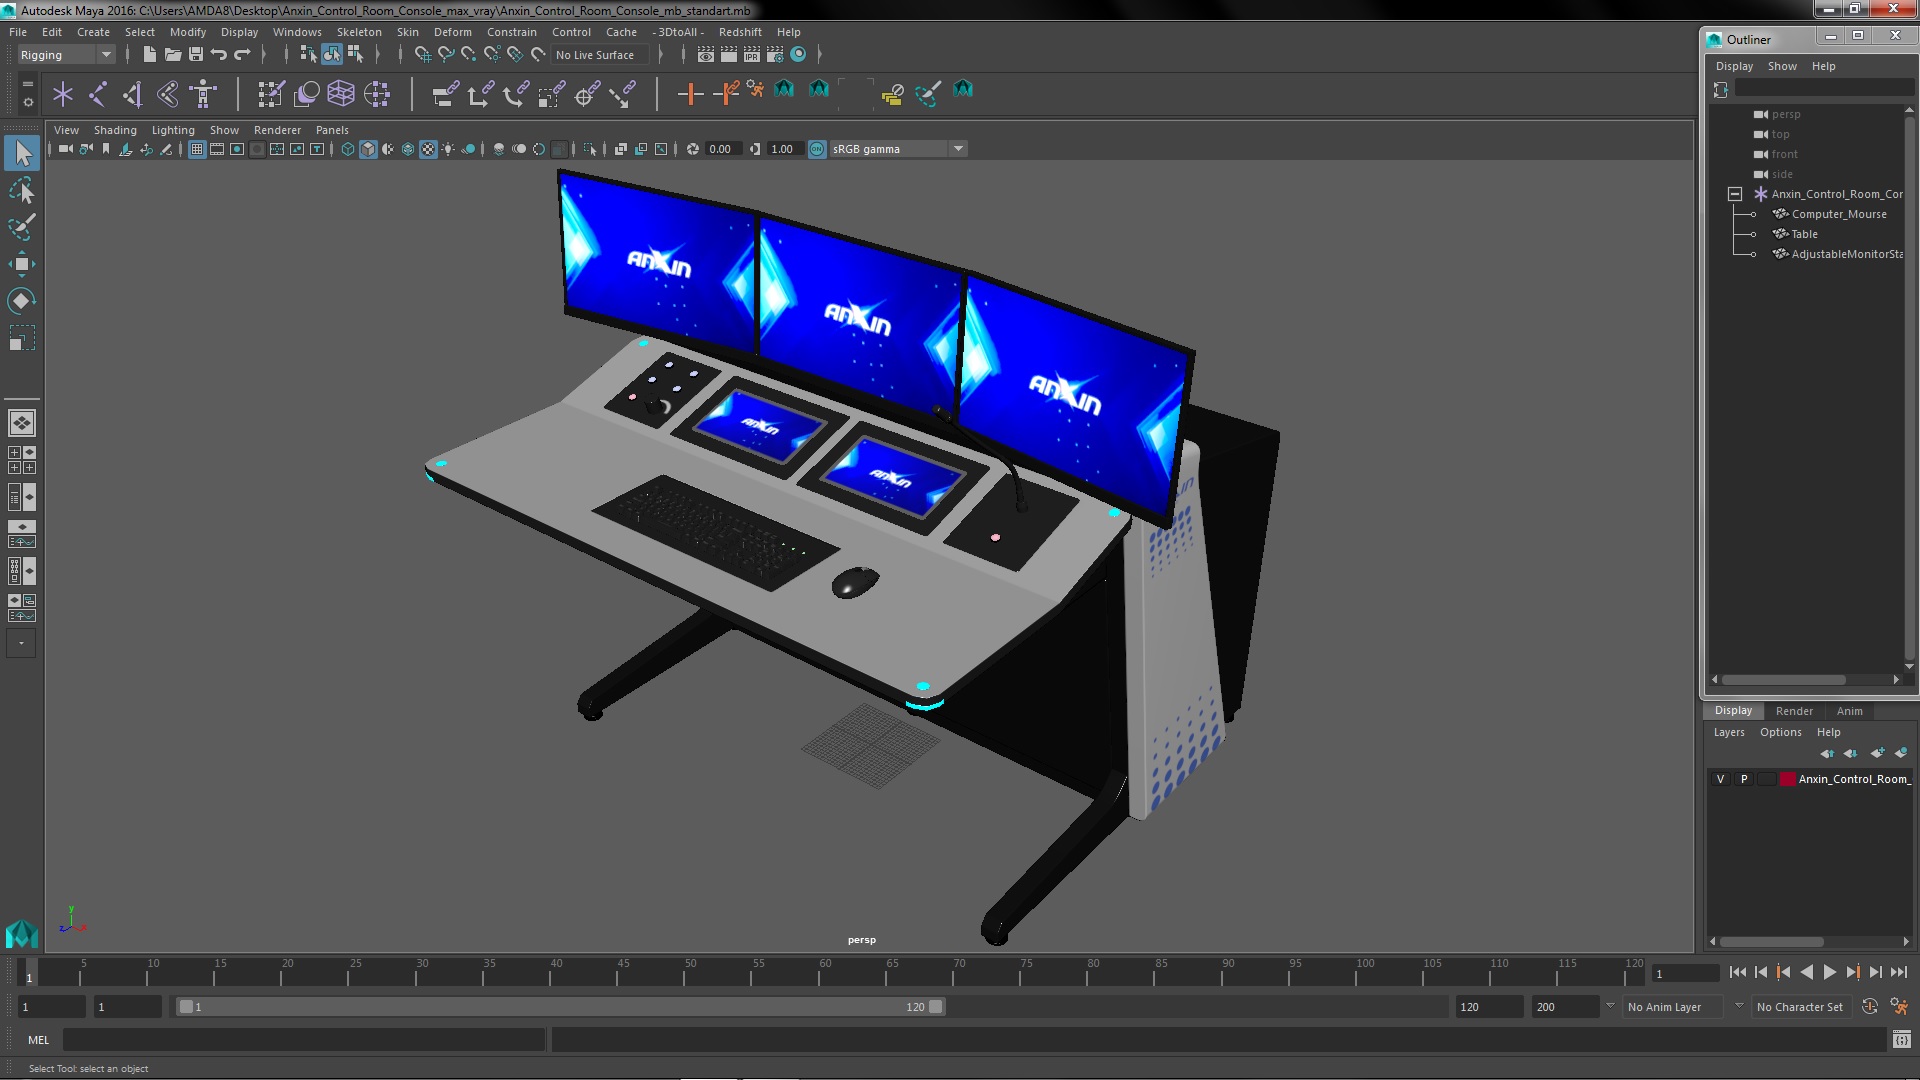Collapse the Anxin_Control_Room_Con node in the Outliner

pos(1735,194)
